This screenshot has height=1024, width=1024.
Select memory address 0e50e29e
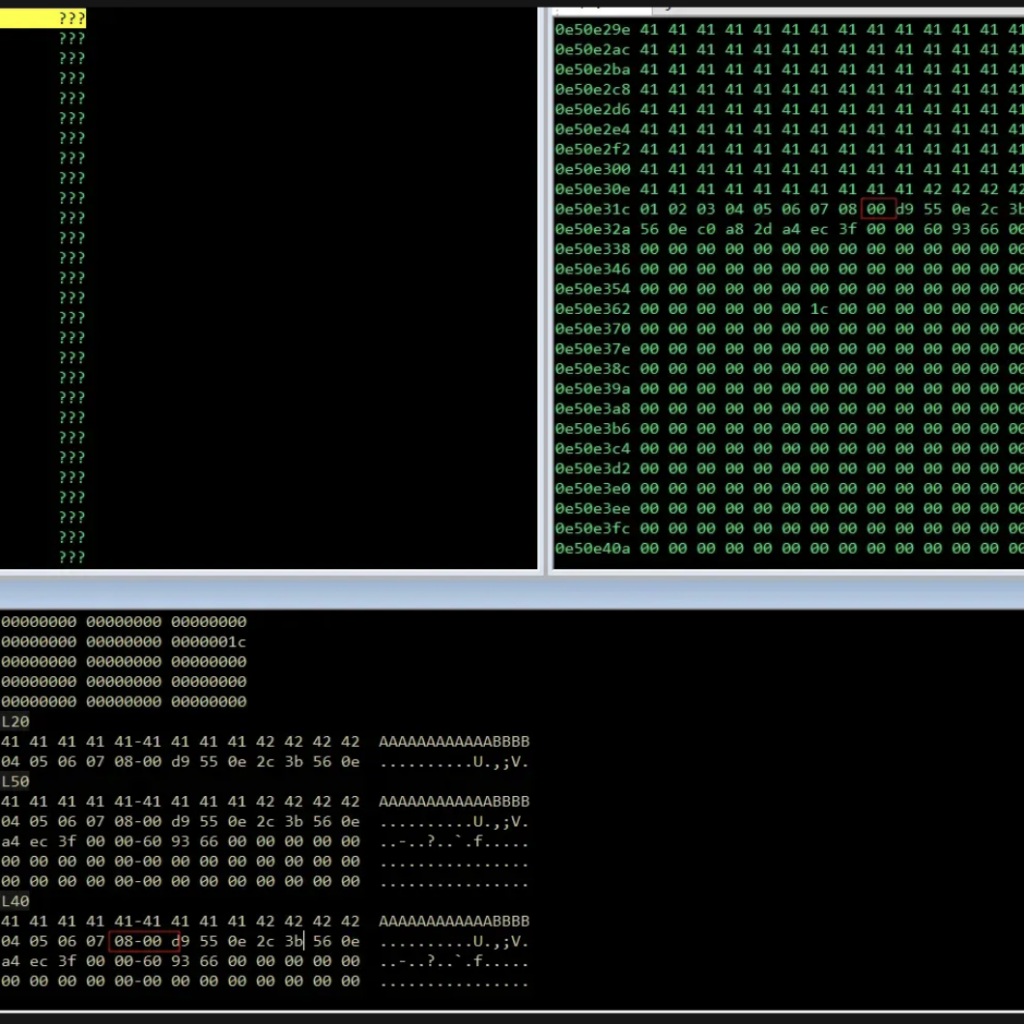click(592, 29)
